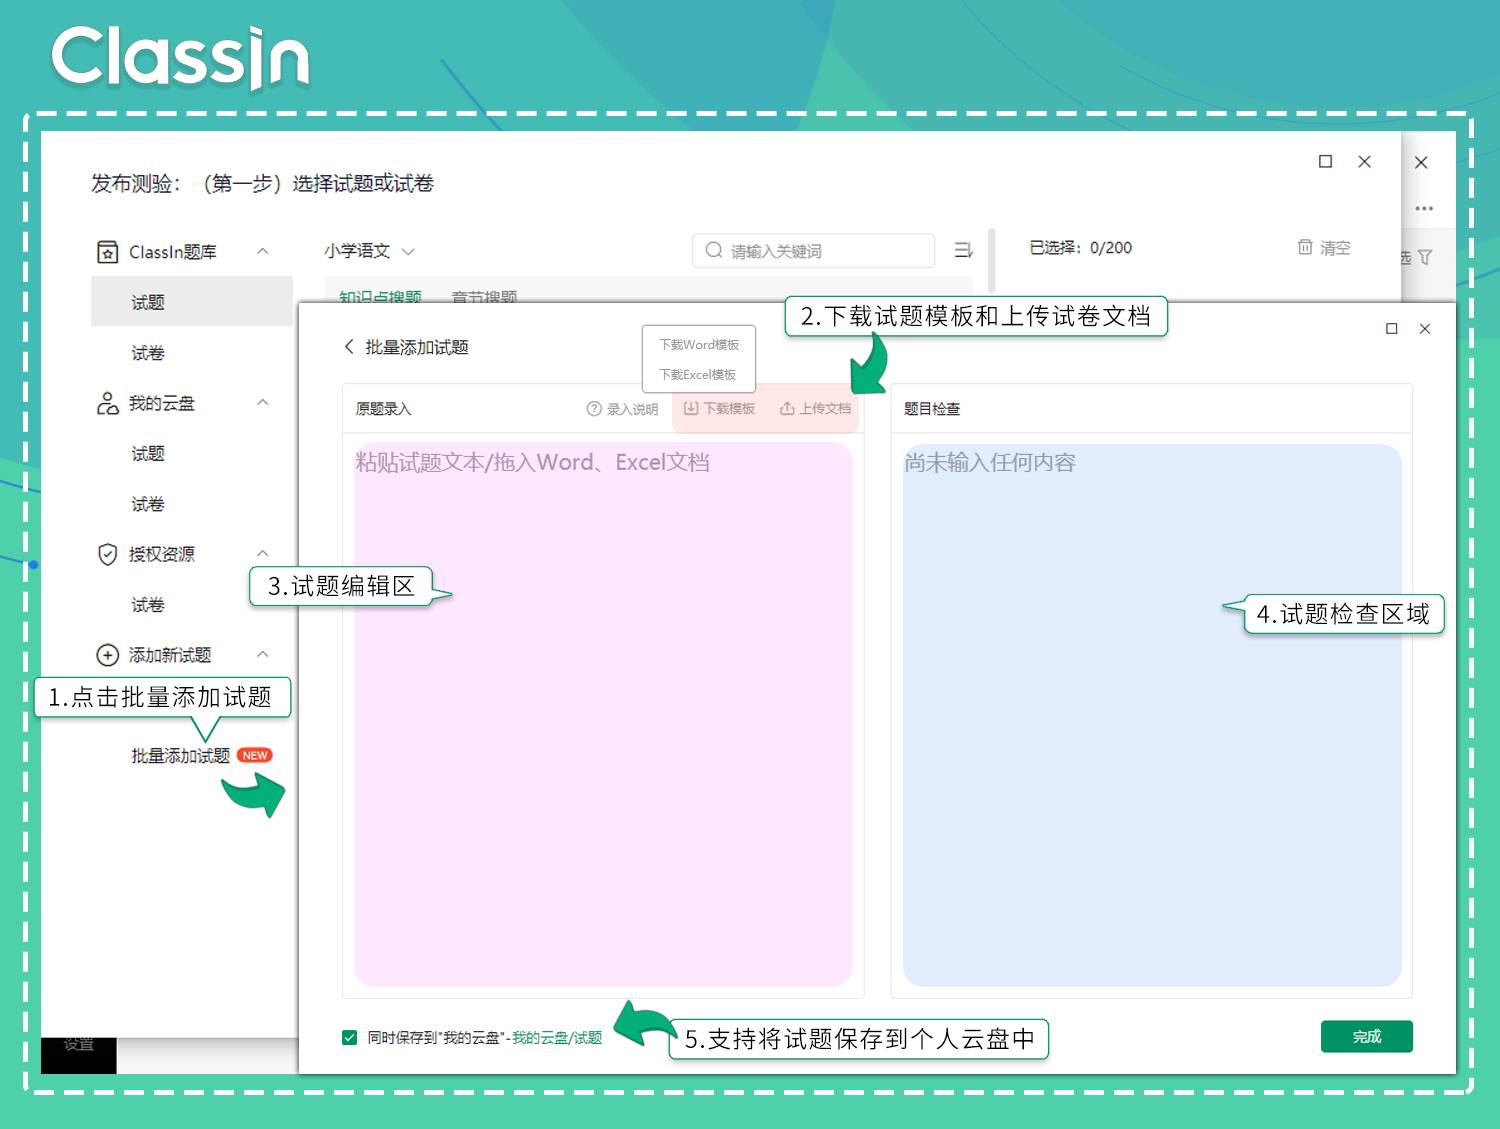This screenshot has width=1500, height=1129.
Task: Collapse the ClassIn题库 section chevron
Action: point(263,251)
